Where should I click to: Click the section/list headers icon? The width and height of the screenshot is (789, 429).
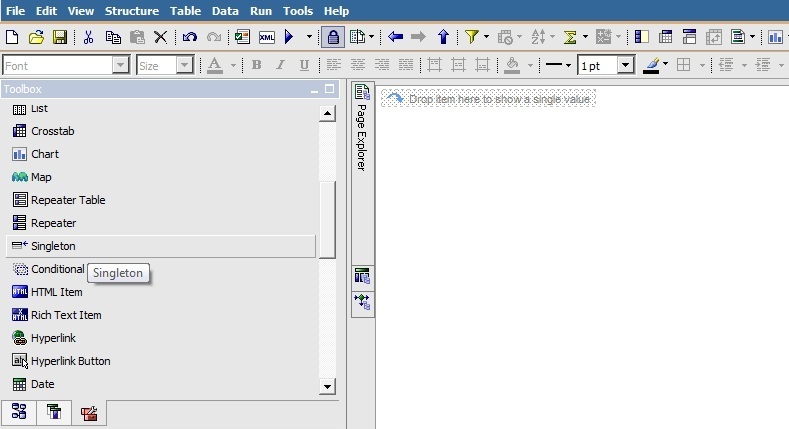coord(642,37)
